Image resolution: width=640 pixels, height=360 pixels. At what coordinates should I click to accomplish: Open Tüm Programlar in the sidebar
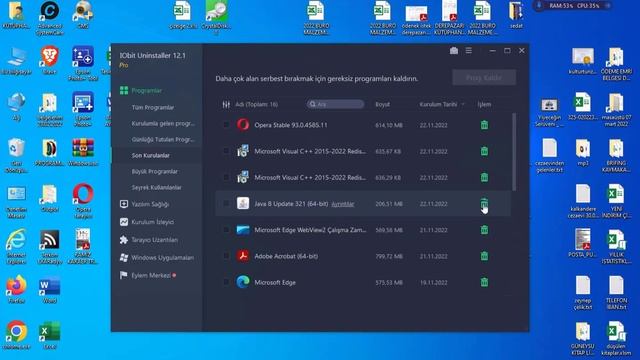(153, 107)
